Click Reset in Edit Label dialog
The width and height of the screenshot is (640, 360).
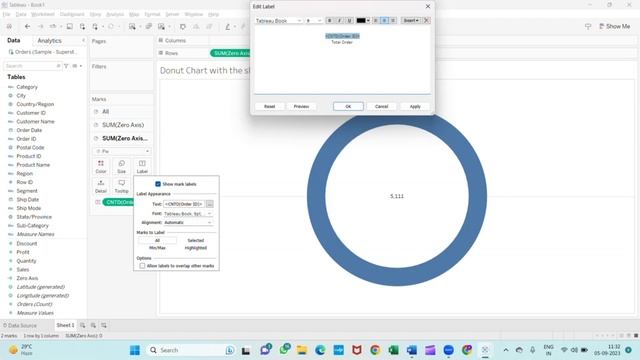pos(269,106)
